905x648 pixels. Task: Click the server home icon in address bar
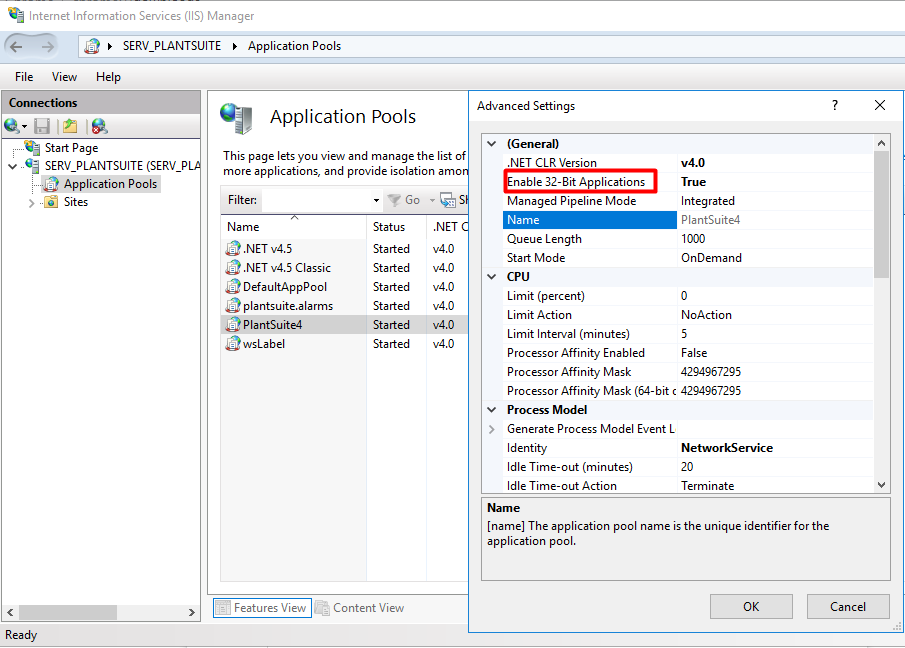coord(92,46)
